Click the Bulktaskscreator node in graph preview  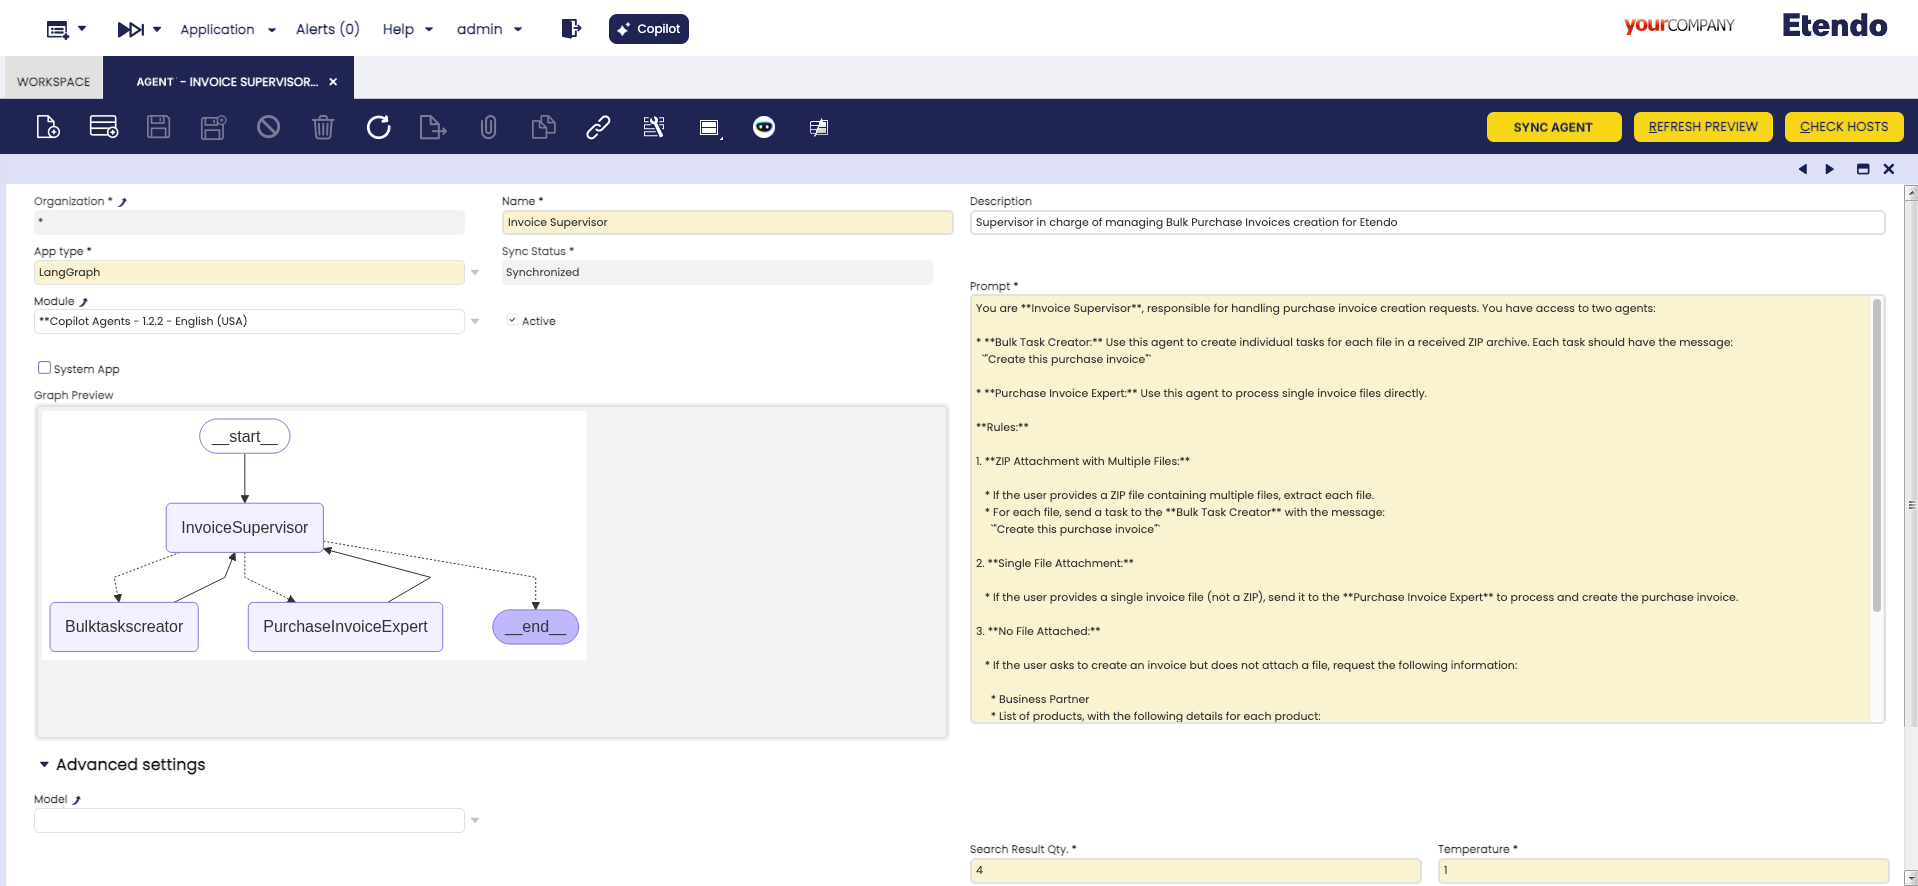(x=124, y=627)
